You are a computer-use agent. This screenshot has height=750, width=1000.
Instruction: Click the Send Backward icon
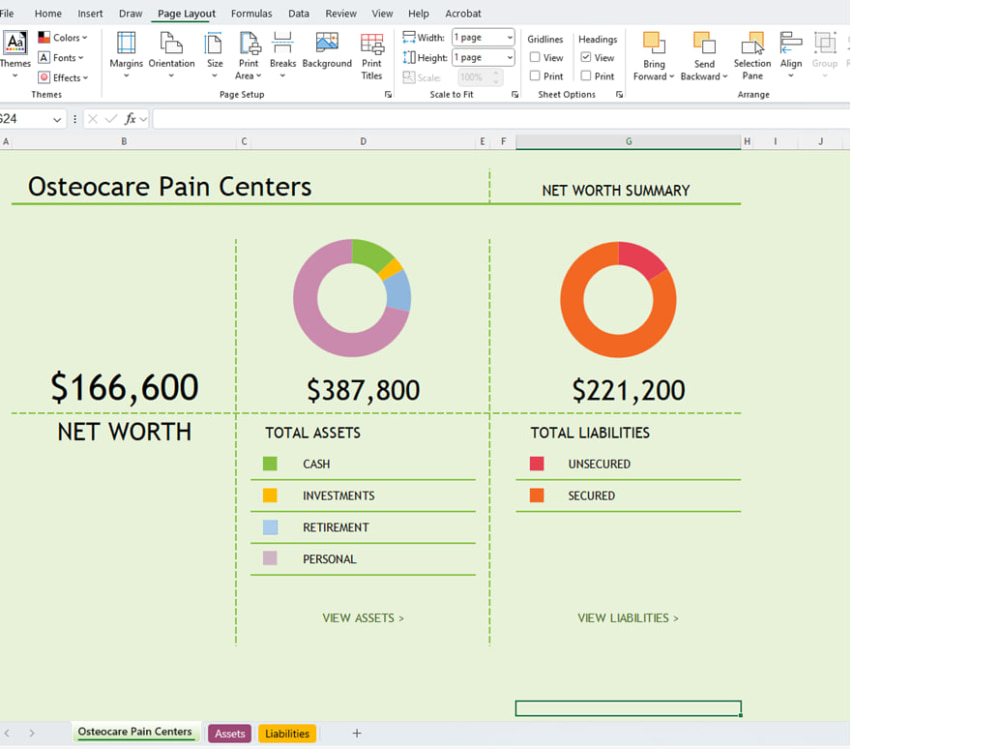pos(704,43)
